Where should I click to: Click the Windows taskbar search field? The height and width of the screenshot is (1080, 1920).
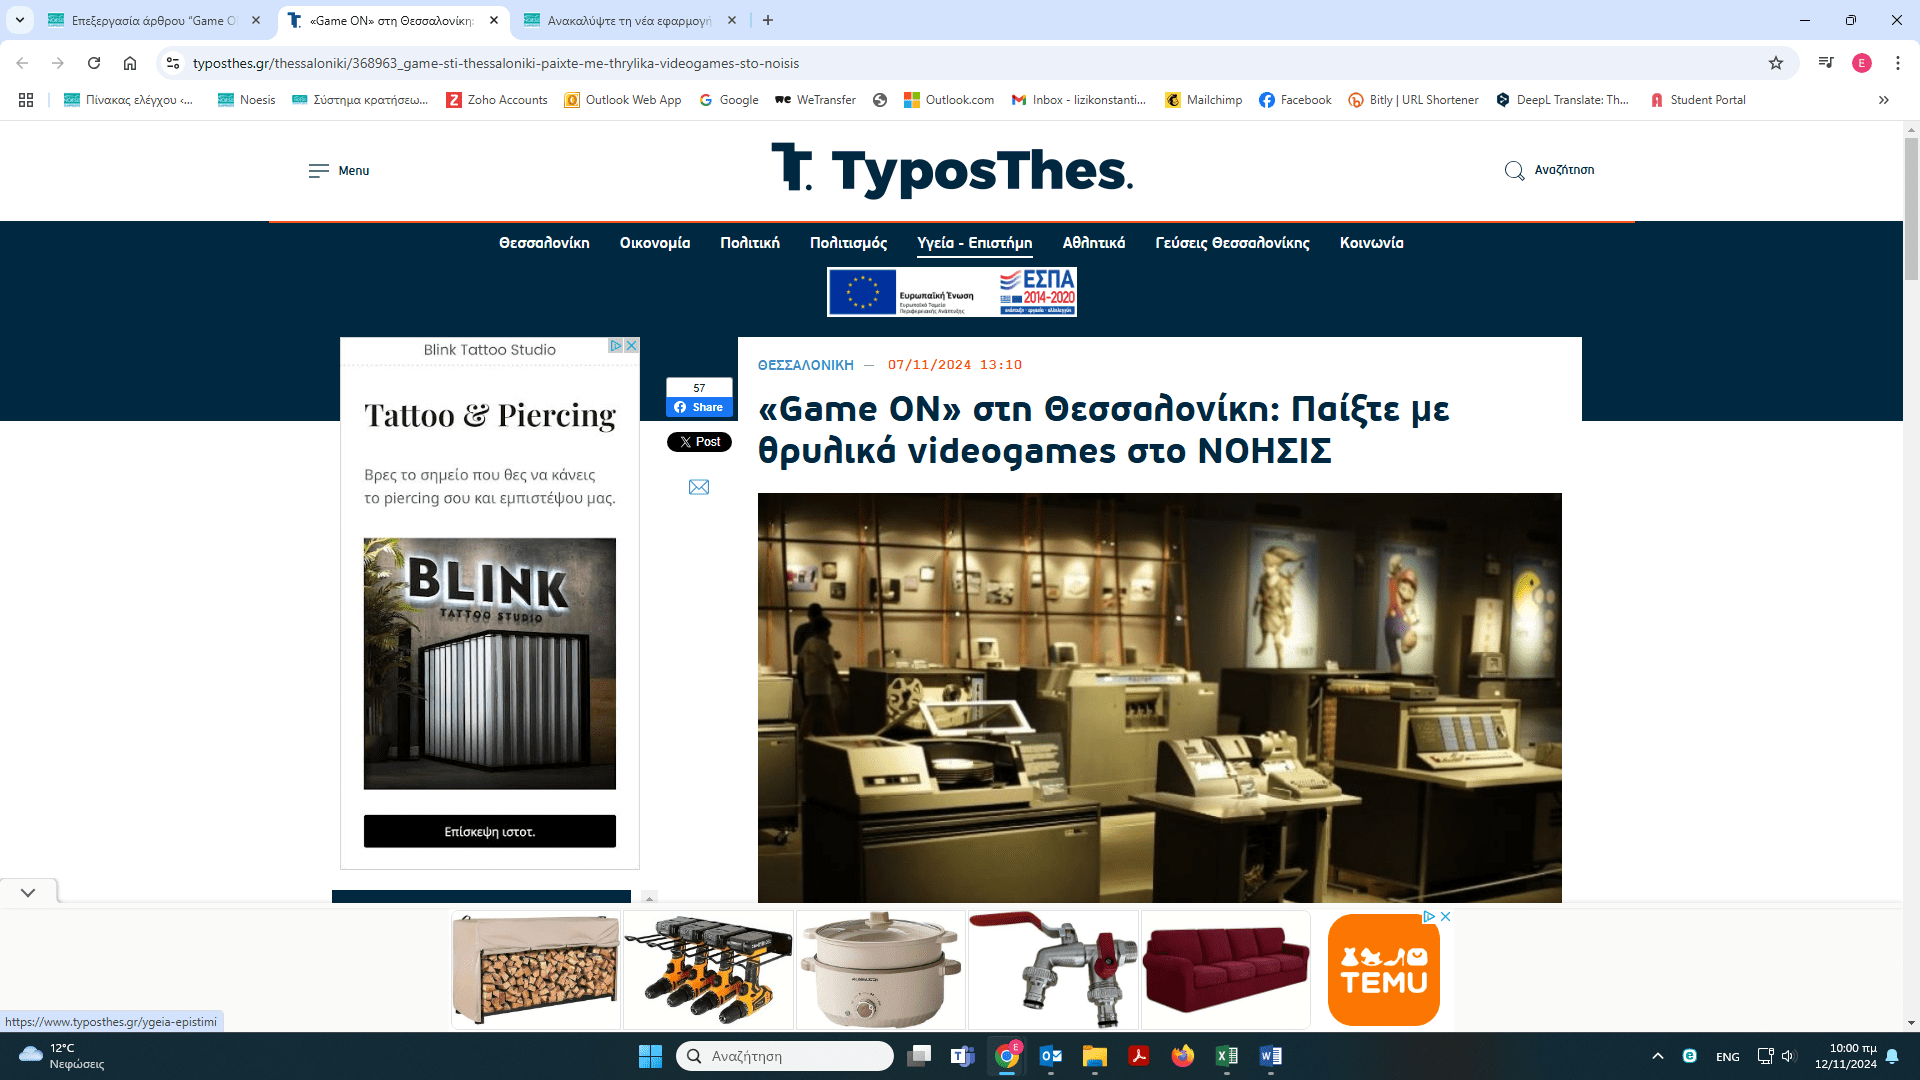[785, 1056]
